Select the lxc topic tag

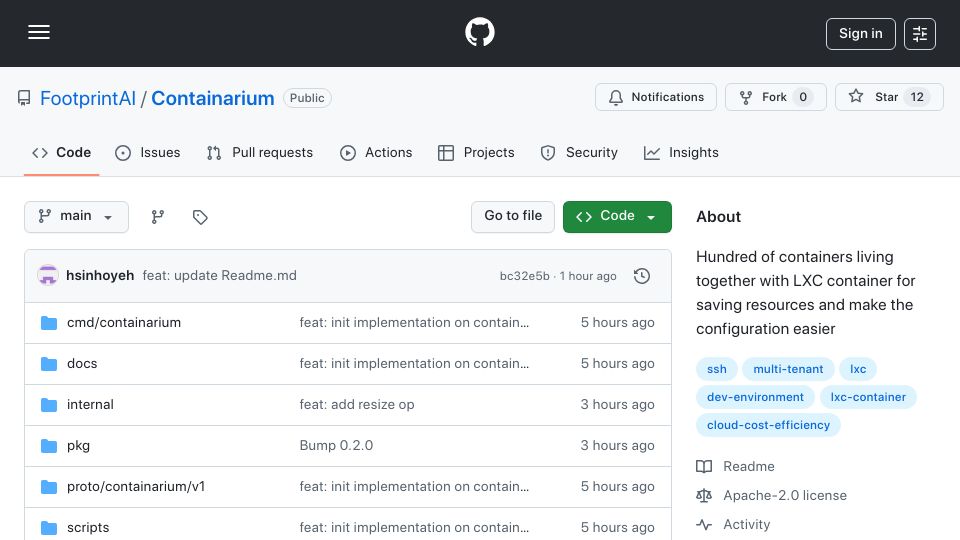(x=858, y=369)
